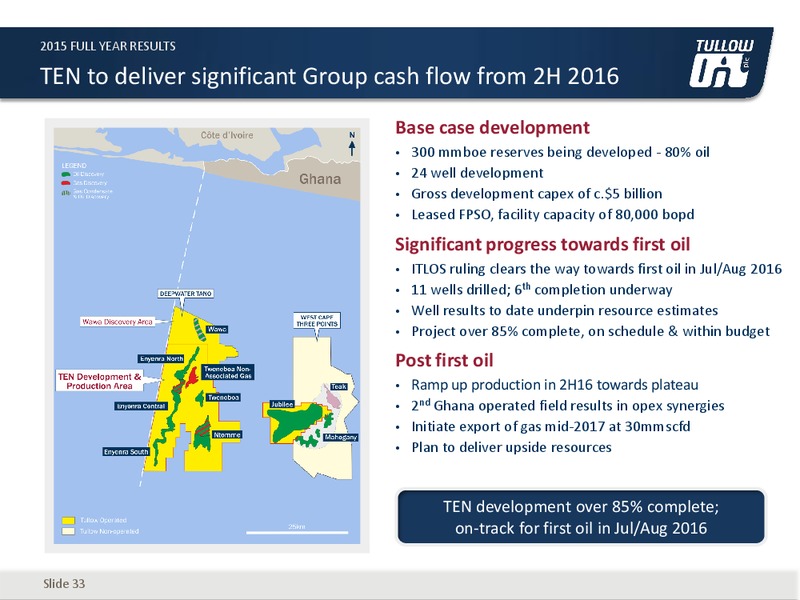Click the 'Enyenra Central' field label

[x=141, y=406]
